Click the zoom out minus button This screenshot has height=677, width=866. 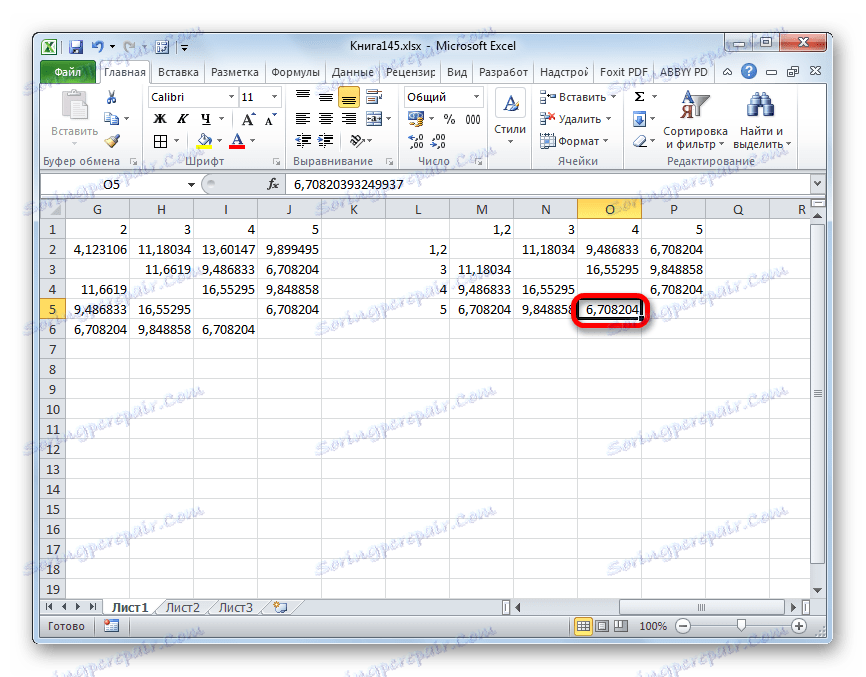pos(683,626)
